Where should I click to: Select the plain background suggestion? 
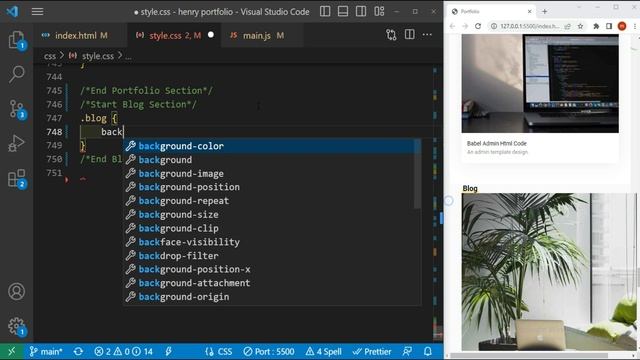pos(269,160)
